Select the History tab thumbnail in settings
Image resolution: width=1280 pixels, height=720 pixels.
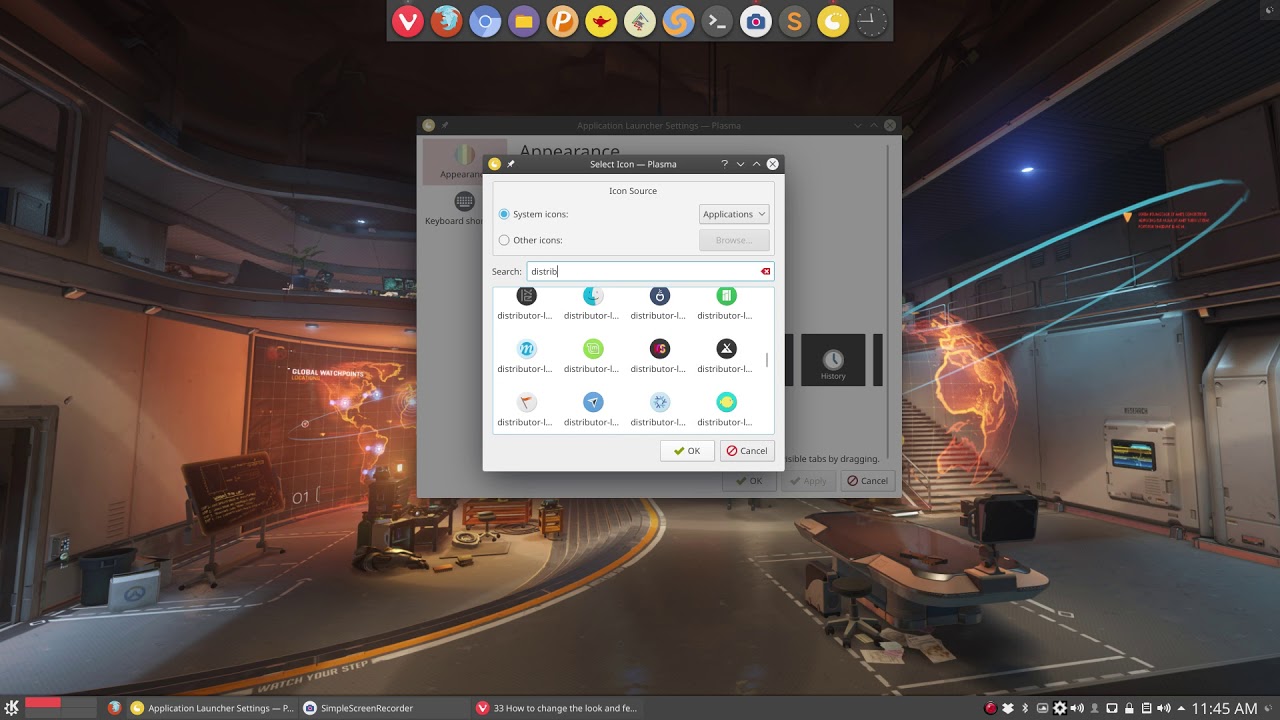click(x=833, y=360)
